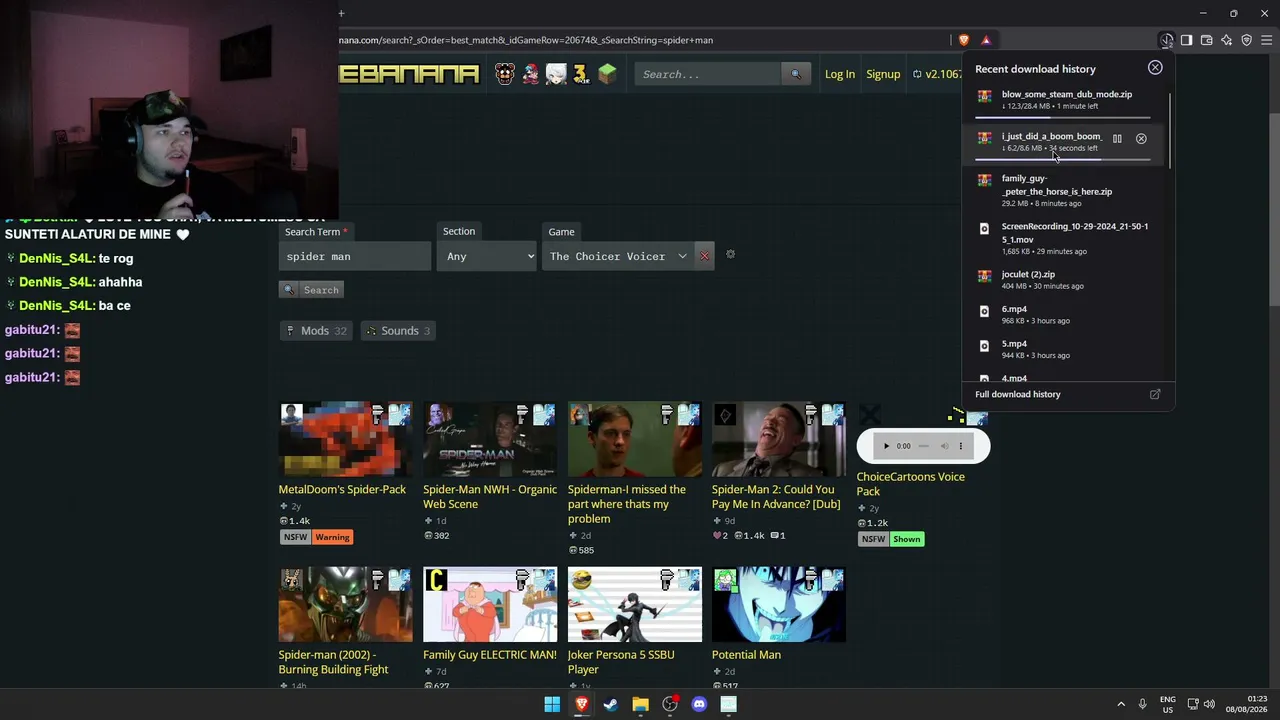Open Spider-man (2002) - Burning Building Fight link
This screenshot has height=720, width=1280.
click(333, 662)
